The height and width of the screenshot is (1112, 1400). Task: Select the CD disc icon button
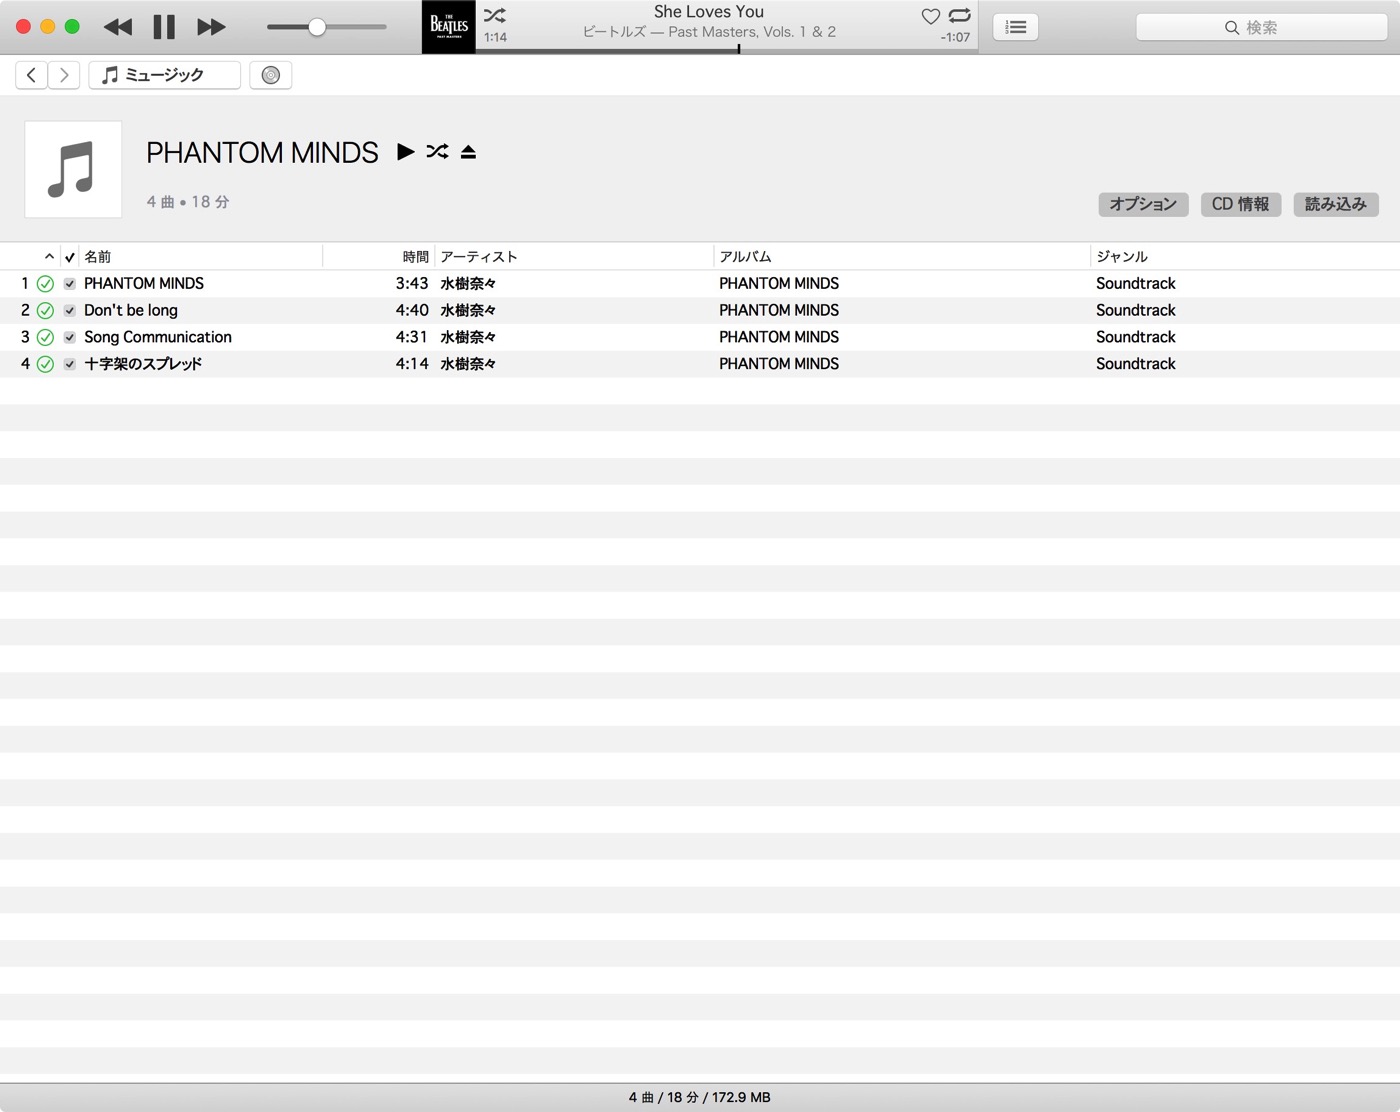[271, 75]
